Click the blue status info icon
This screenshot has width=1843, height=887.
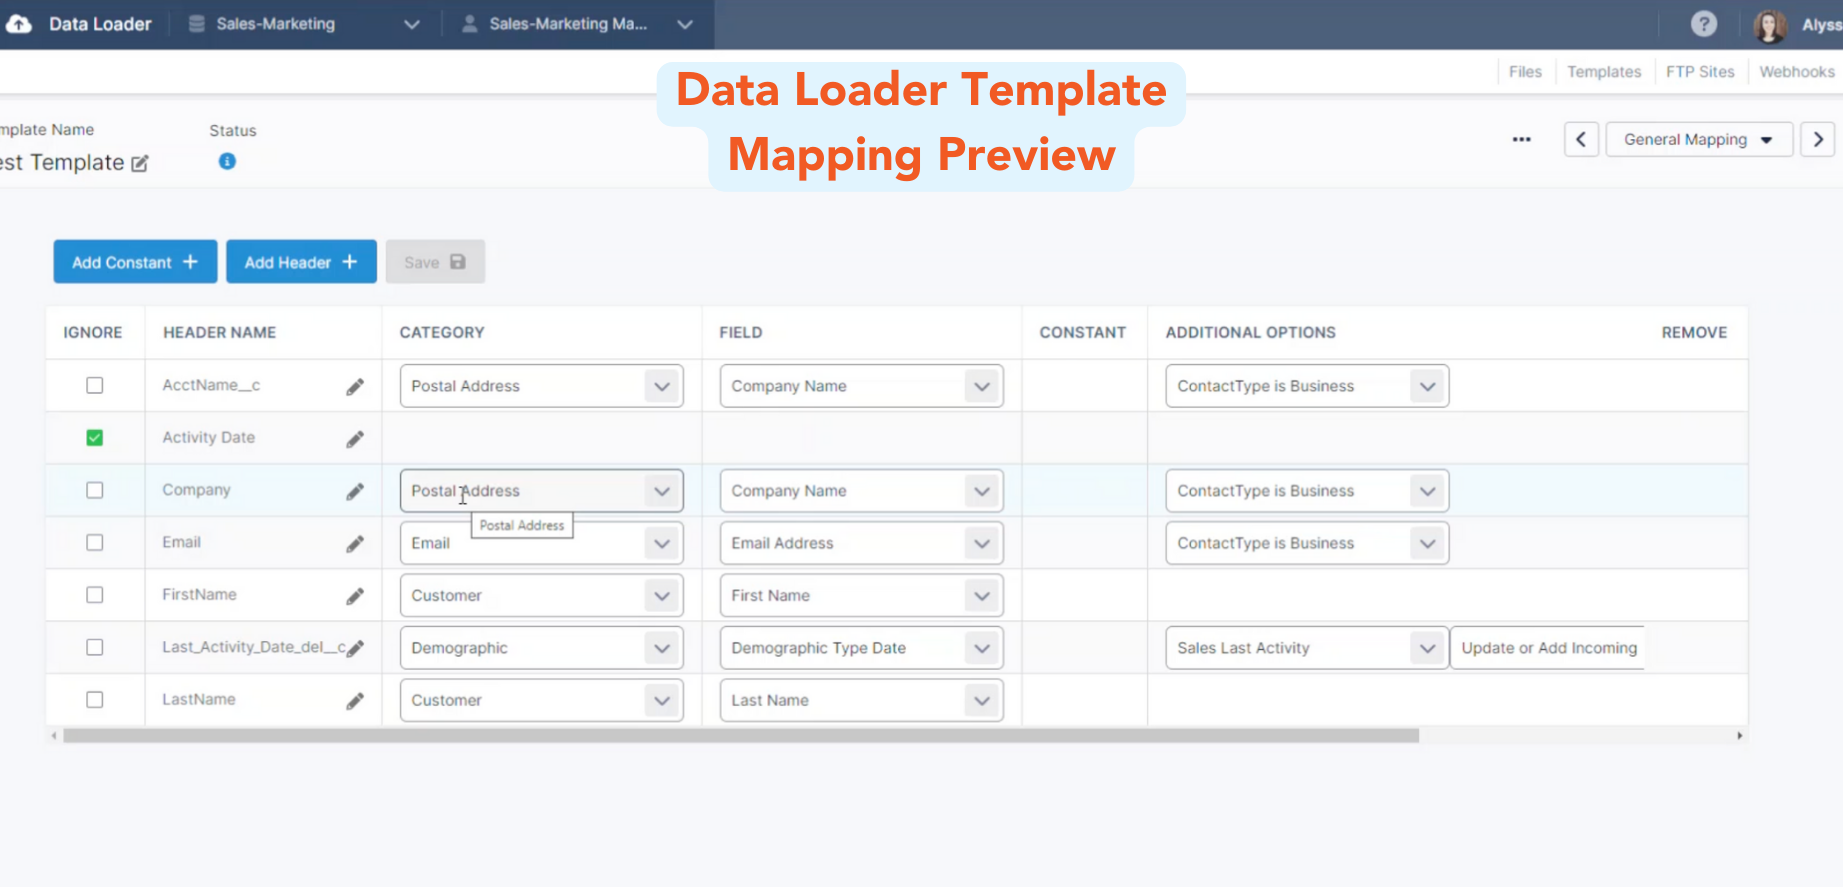(x=227, y=161)
